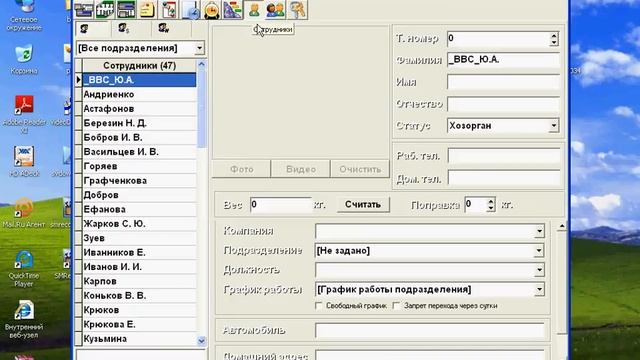
Task: Click the Видео button
Action: (x=301, y=169)
